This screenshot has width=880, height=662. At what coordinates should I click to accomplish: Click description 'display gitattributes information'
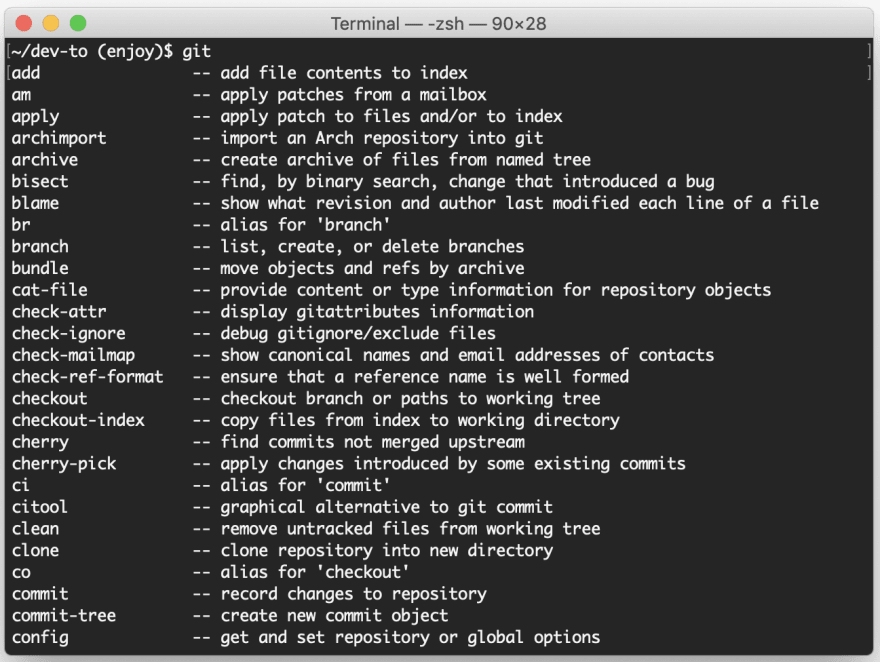[x=377, y=312]
